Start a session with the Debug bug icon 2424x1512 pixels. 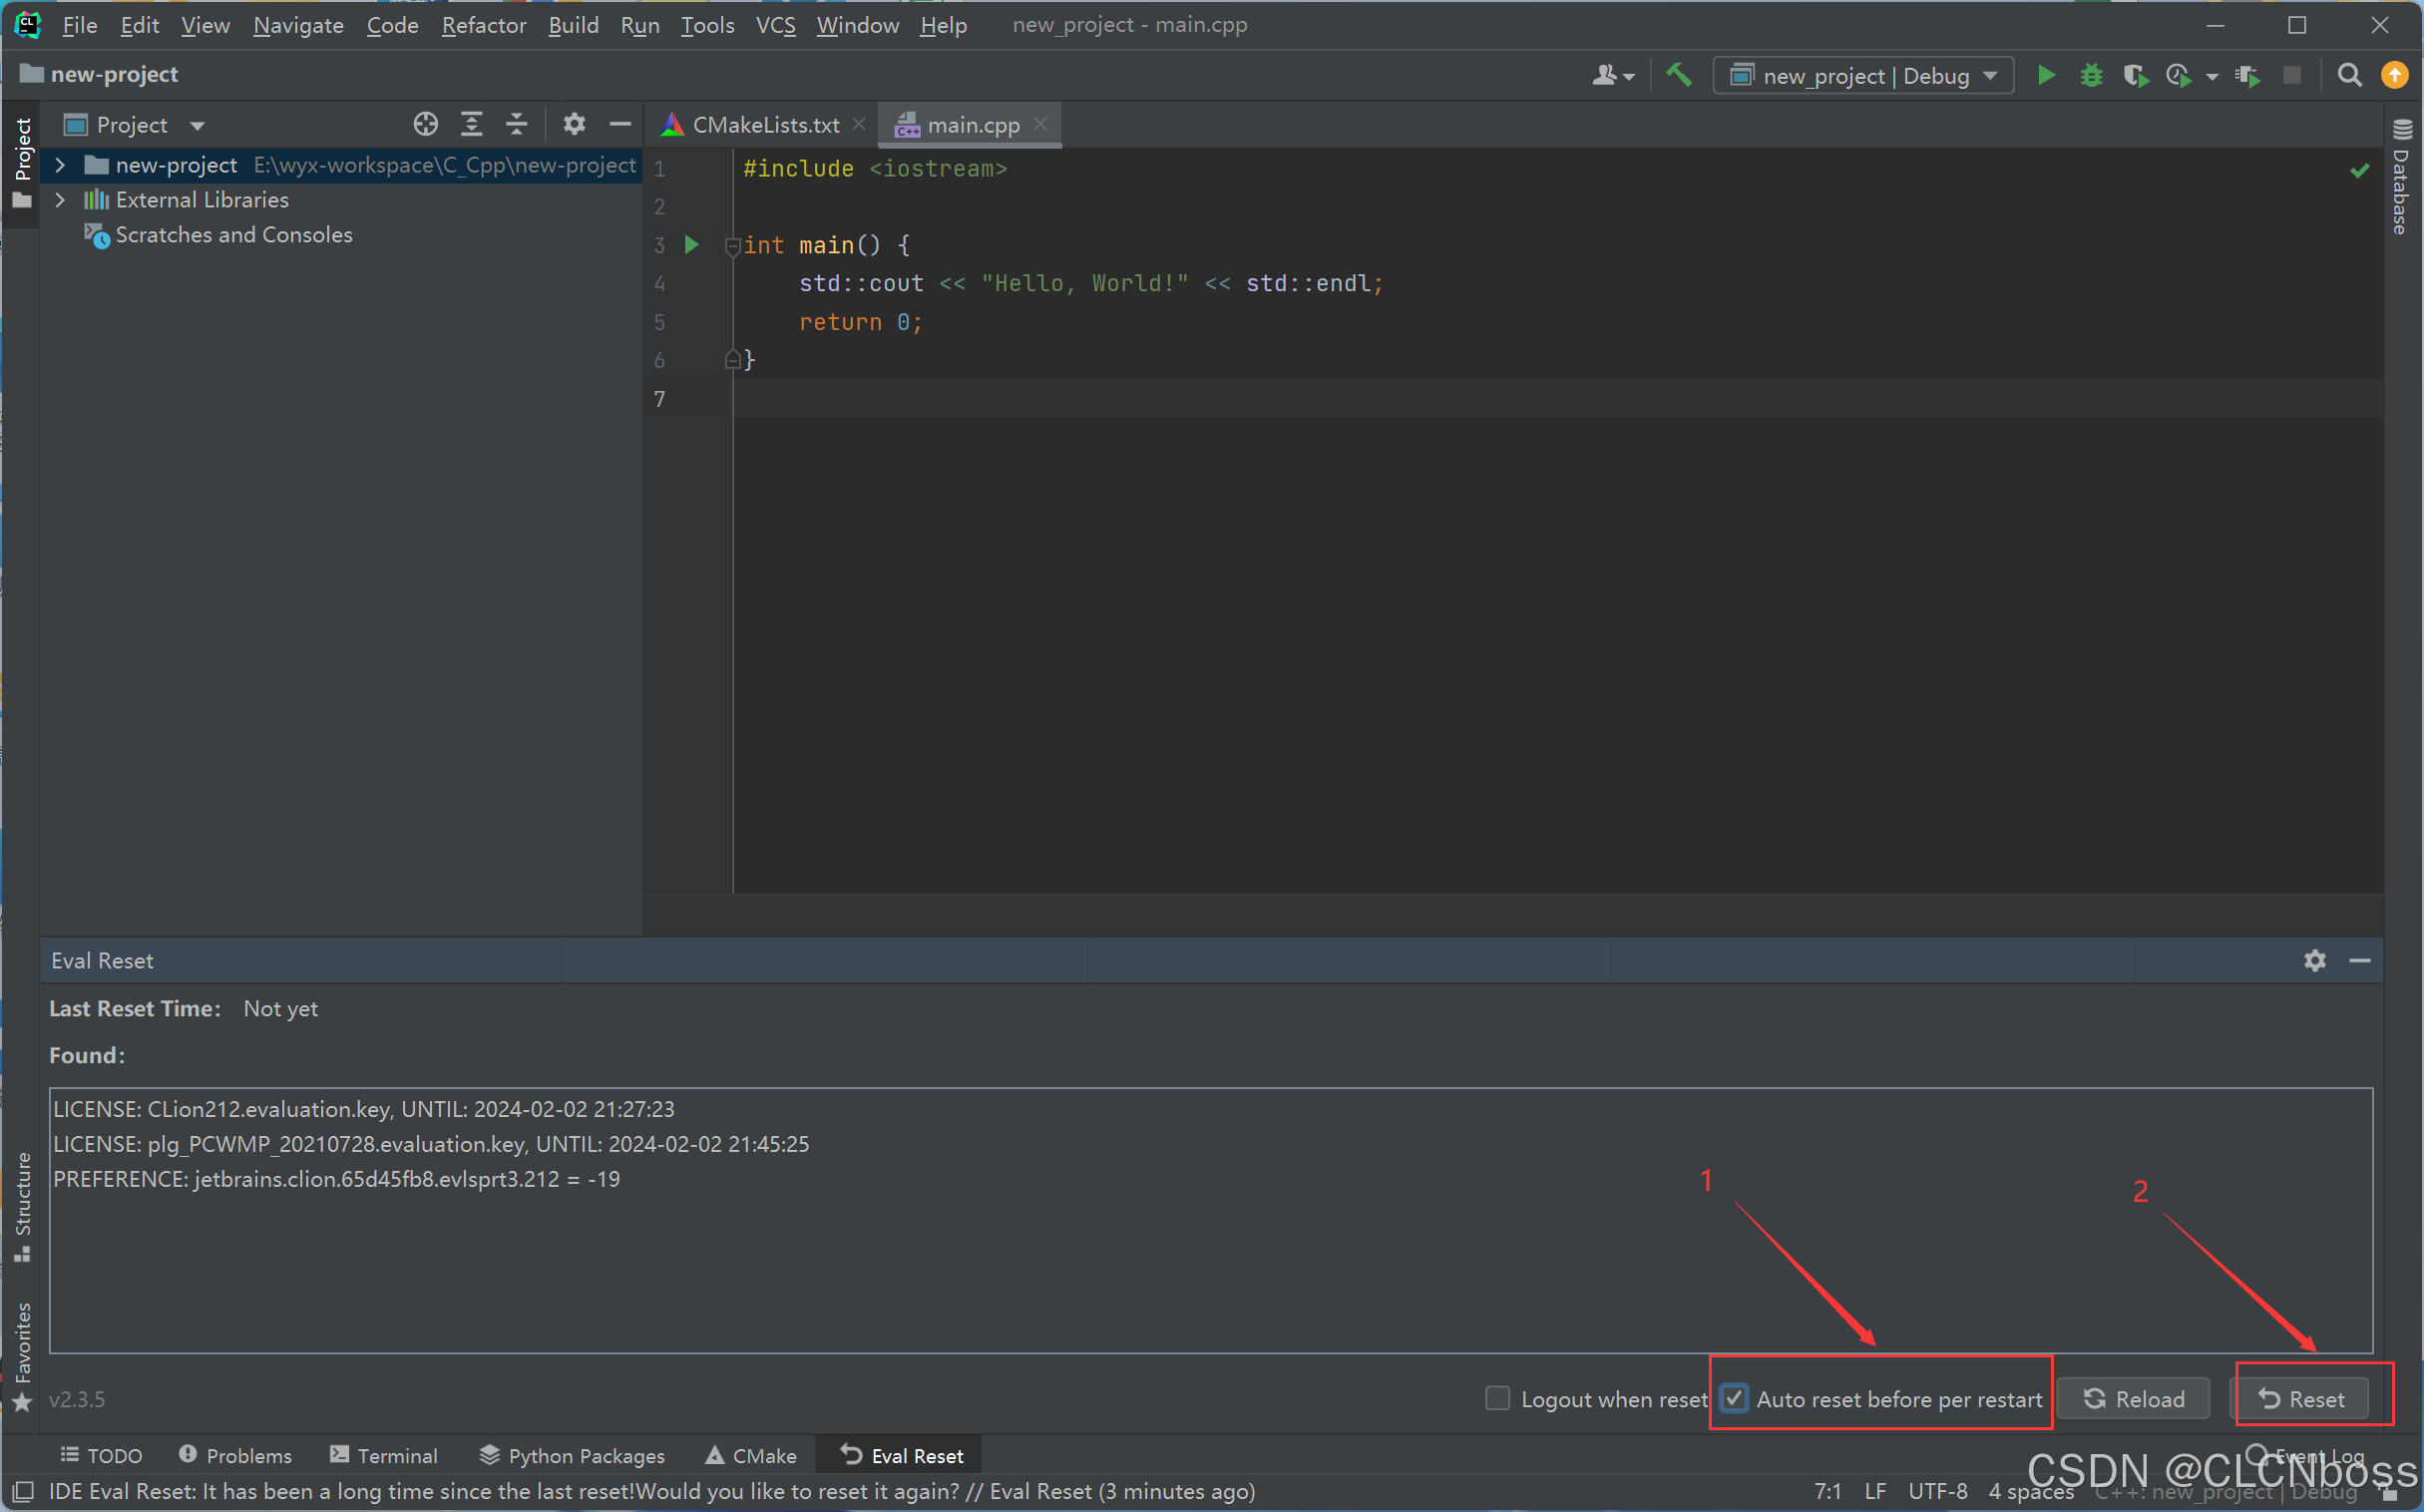[2090, 76]
